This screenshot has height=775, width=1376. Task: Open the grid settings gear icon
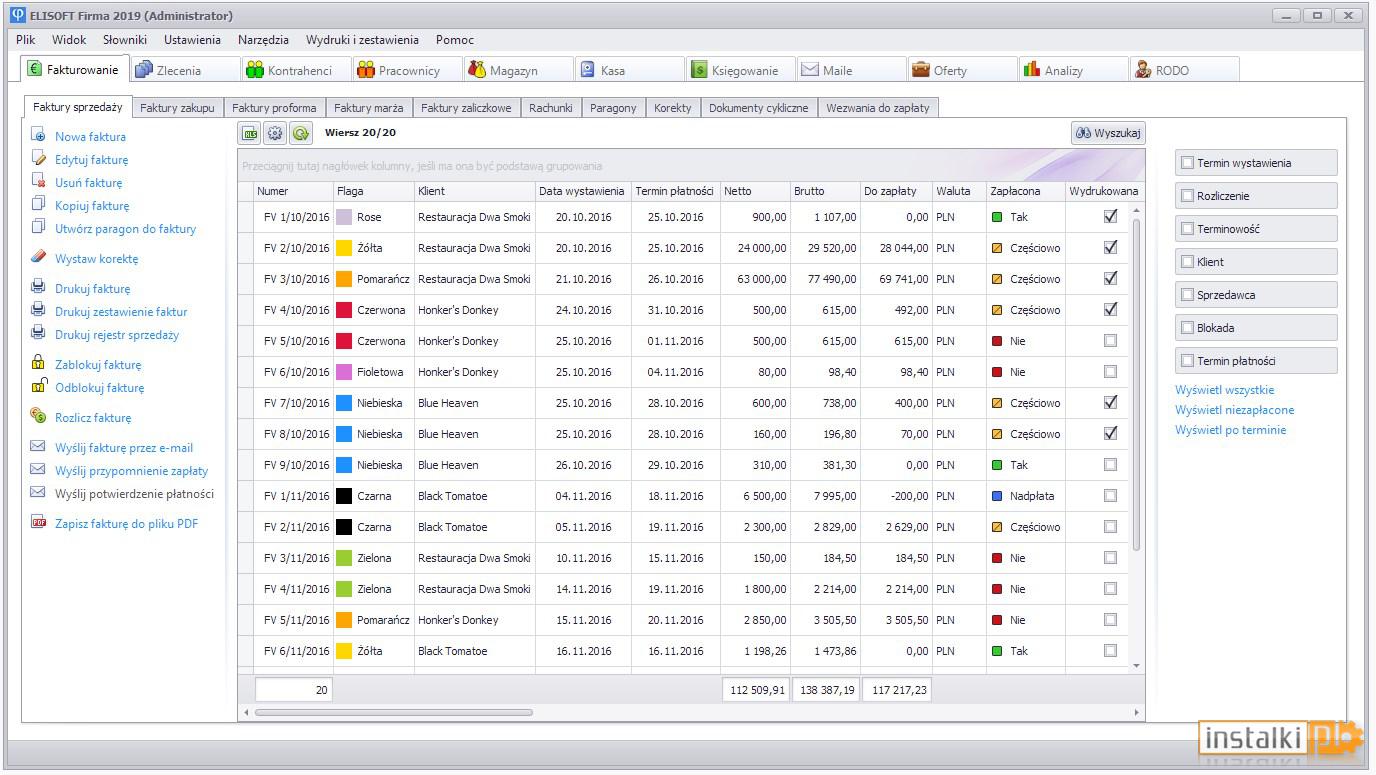pyautogui.click(x=275, y=133)
